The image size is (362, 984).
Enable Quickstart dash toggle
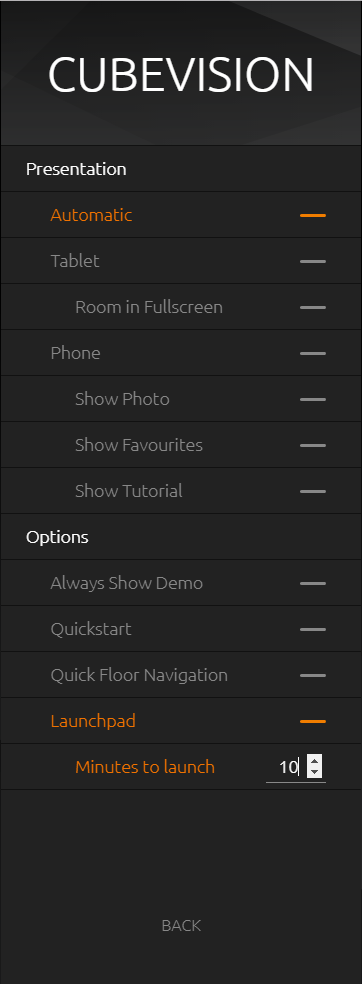(x=312, y=629)
